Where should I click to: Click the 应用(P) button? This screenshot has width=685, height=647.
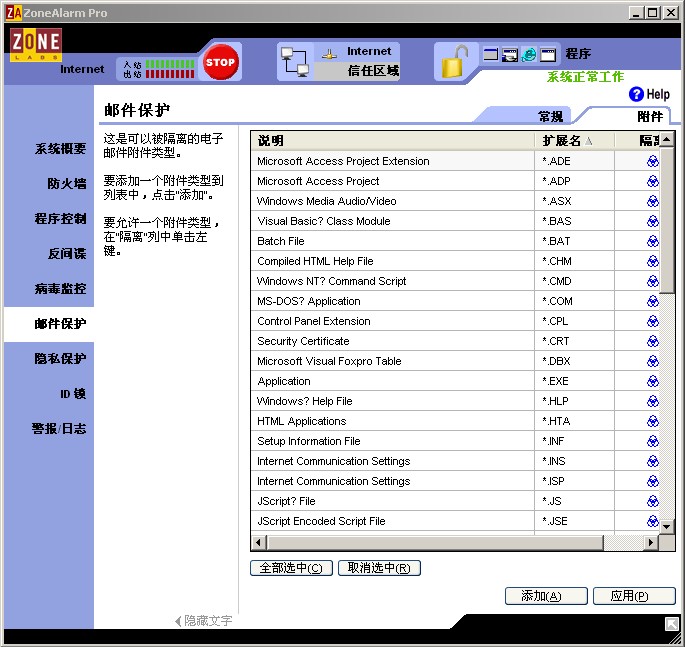[634, 596]
